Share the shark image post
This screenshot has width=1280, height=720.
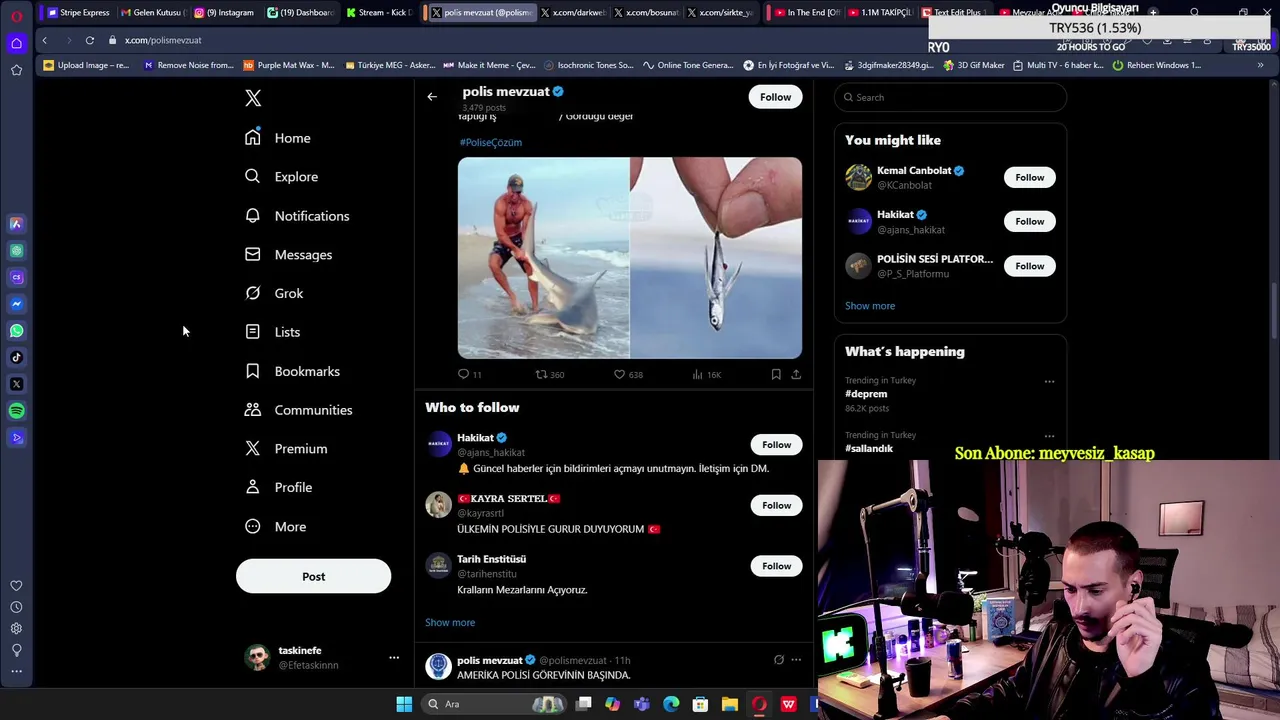point(796,374)
